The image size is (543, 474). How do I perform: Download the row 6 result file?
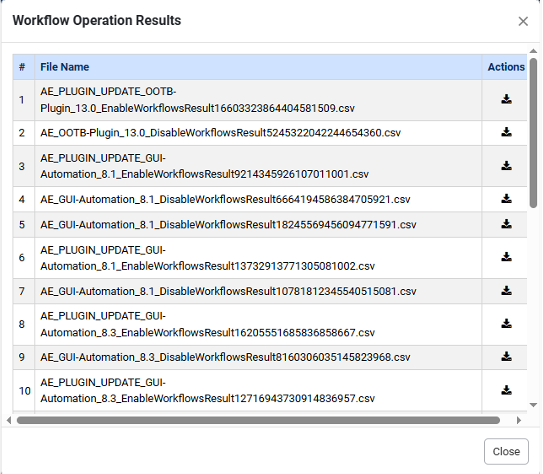pos(506,257)
